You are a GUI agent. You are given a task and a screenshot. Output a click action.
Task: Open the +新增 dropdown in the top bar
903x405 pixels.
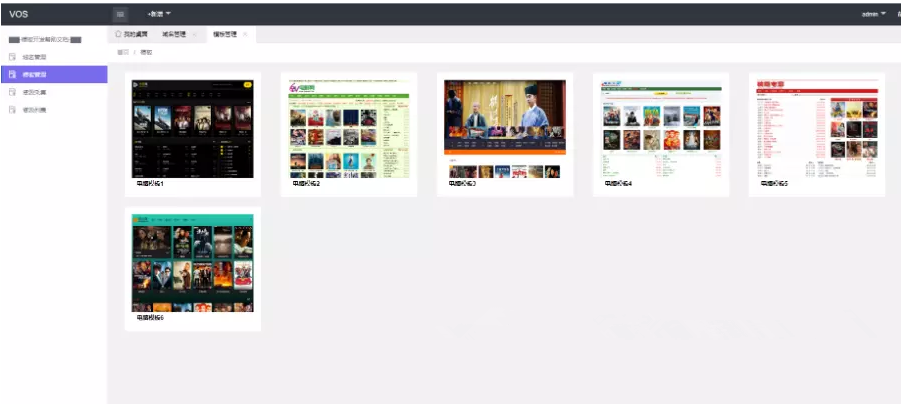tap(159, 14)
